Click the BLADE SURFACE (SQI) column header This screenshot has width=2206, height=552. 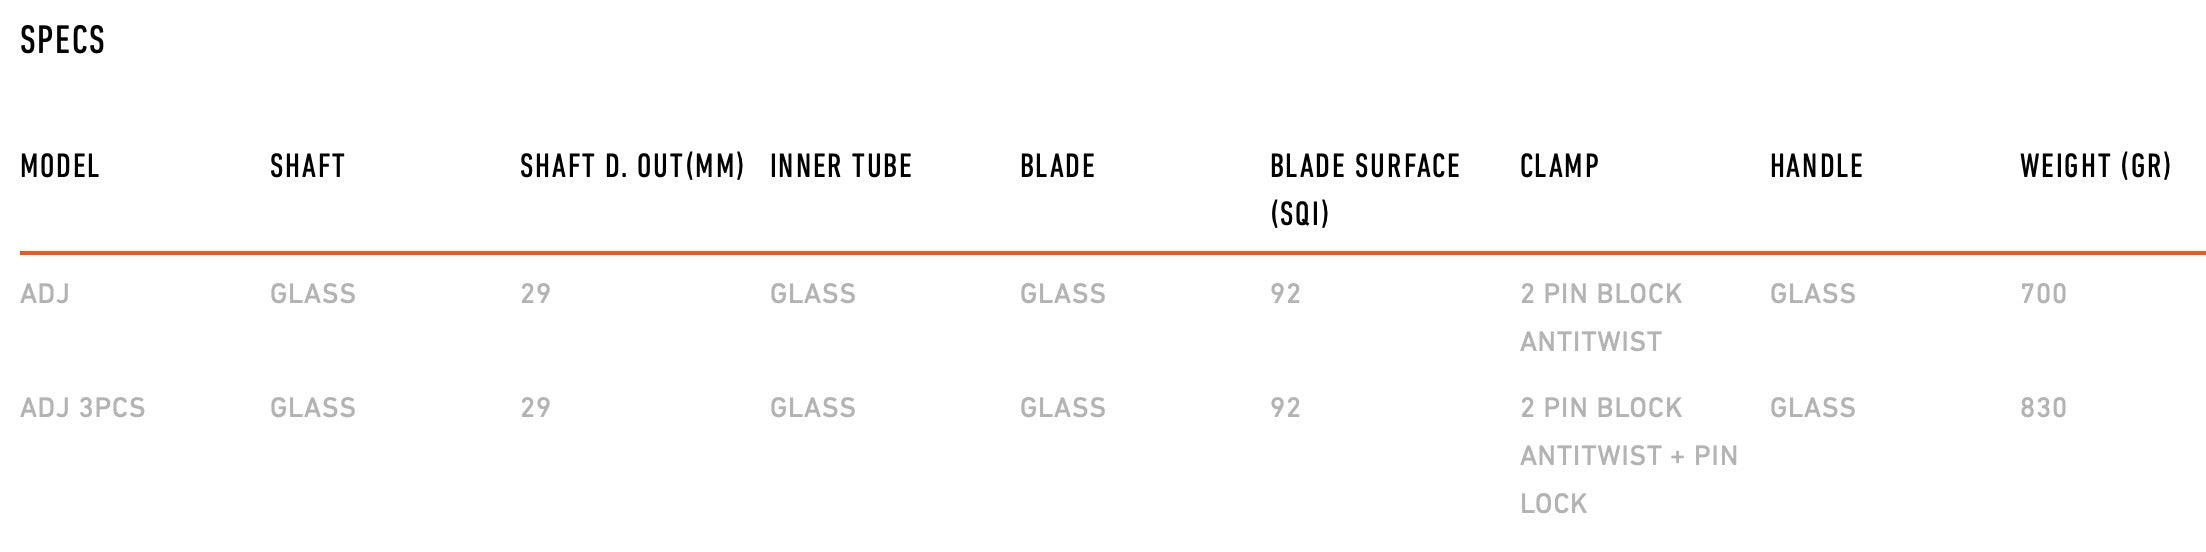1364,189
